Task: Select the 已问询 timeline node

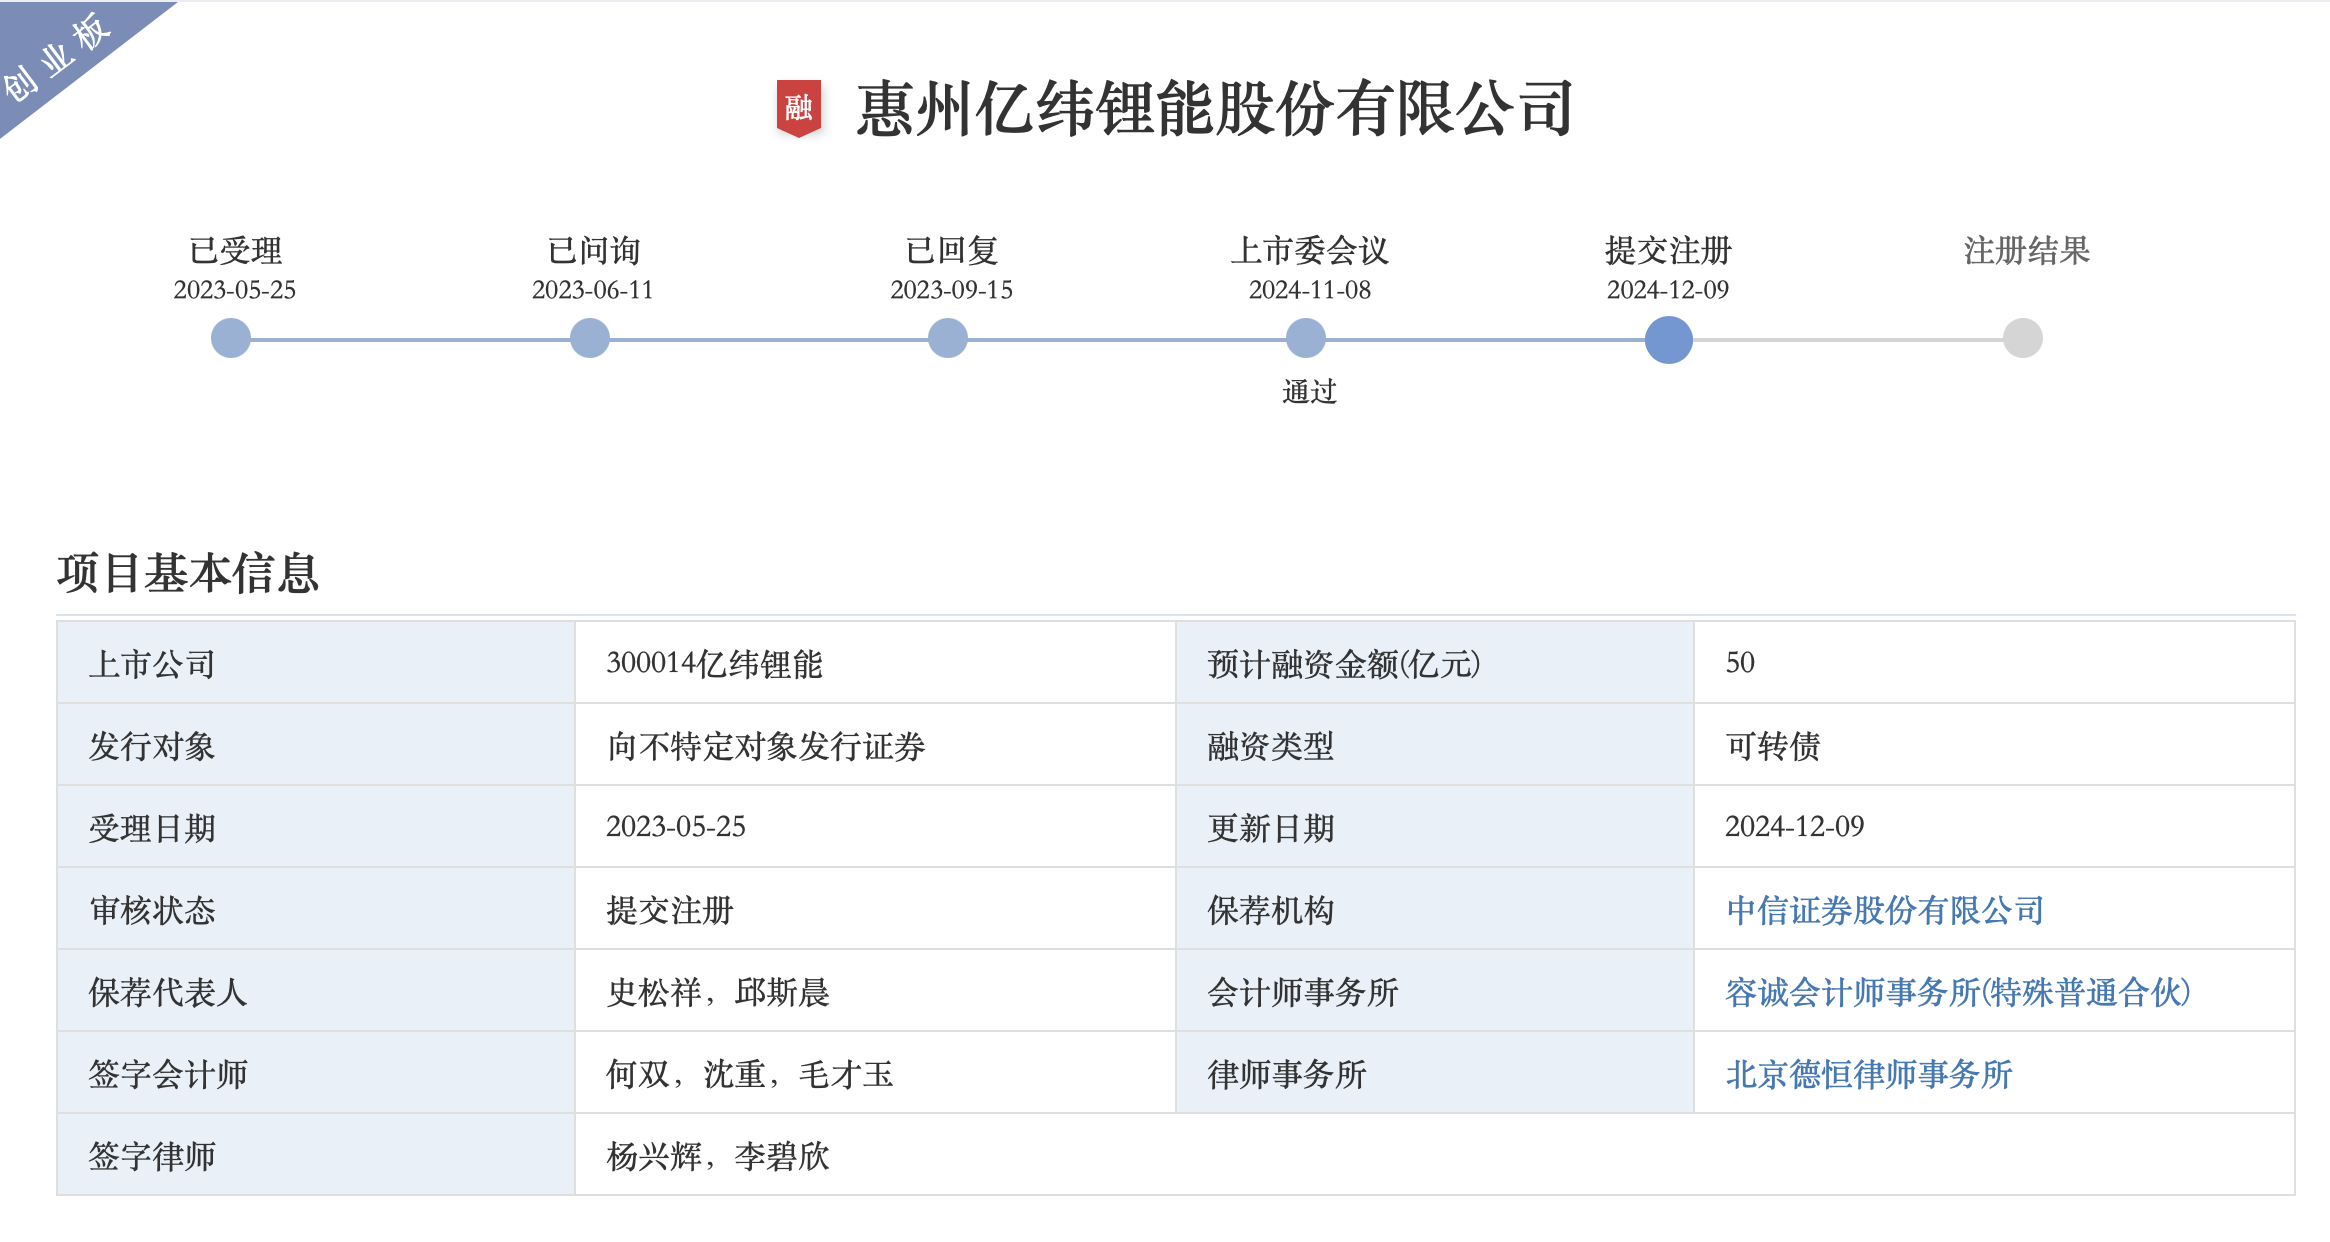Action: click(590, 338)
